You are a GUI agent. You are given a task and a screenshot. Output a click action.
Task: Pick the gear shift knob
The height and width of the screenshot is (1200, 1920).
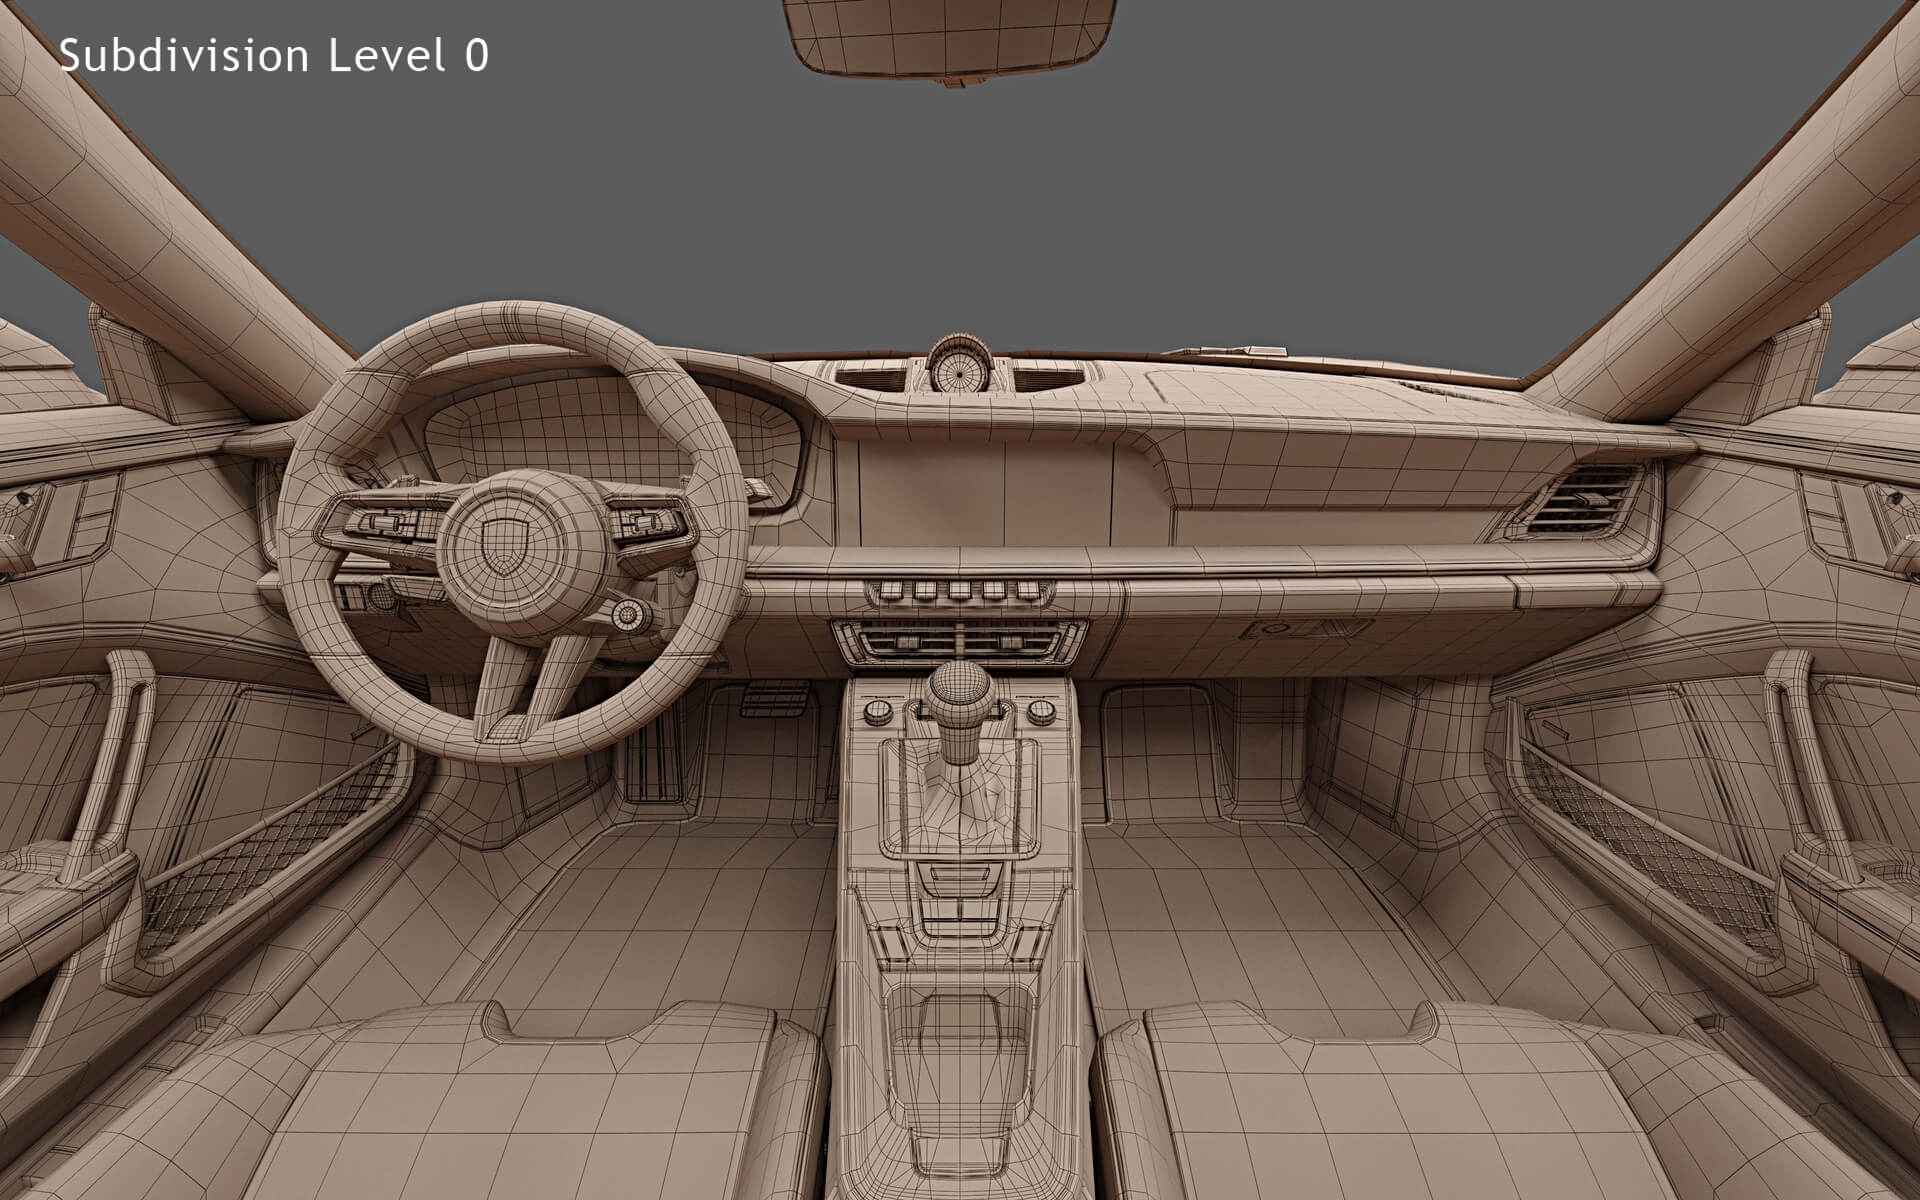[960, 692]
